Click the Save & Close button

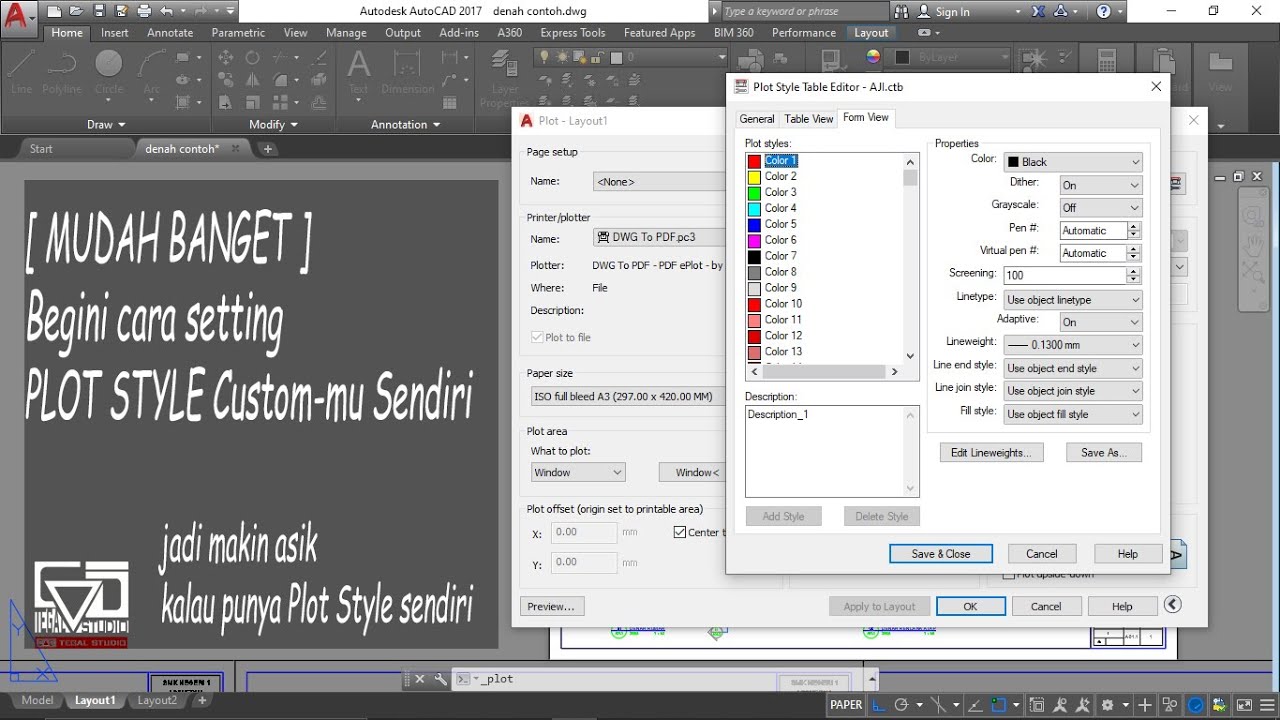941,554
